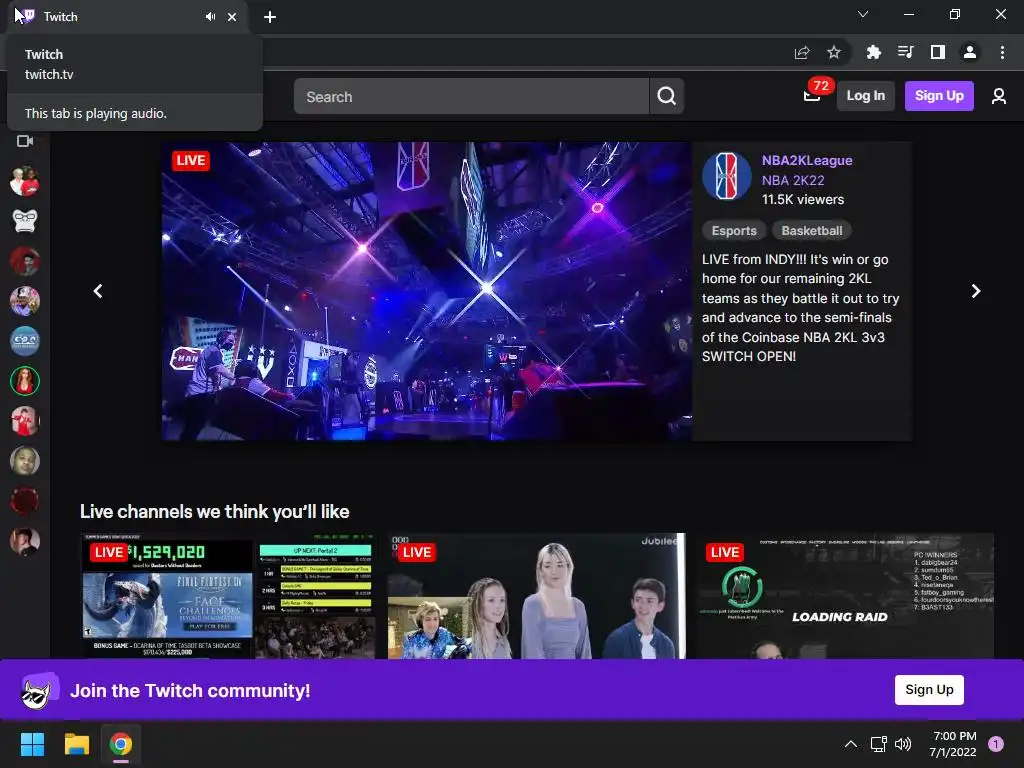Select the Basketball tag

click(x=812, y=231)
